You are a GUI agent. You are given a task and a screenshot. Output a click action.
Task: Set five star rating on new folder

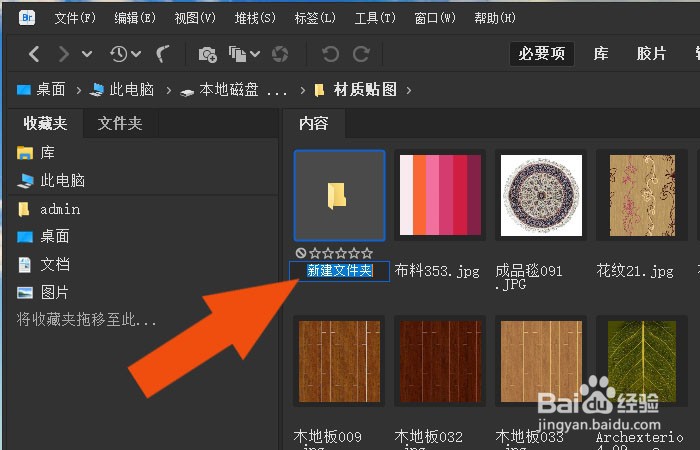click(x=367, y=253)
